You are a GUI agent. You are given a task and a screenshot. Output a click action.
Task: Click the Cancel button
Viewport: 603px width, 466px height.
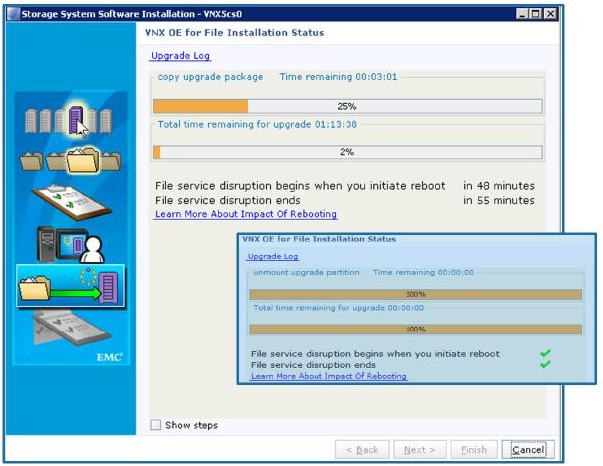(528, 449)
